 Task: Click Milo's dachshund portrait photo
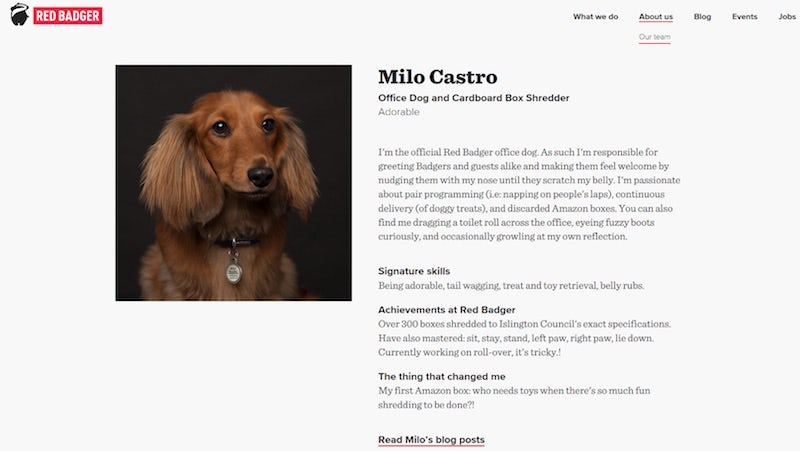(233, 182)
